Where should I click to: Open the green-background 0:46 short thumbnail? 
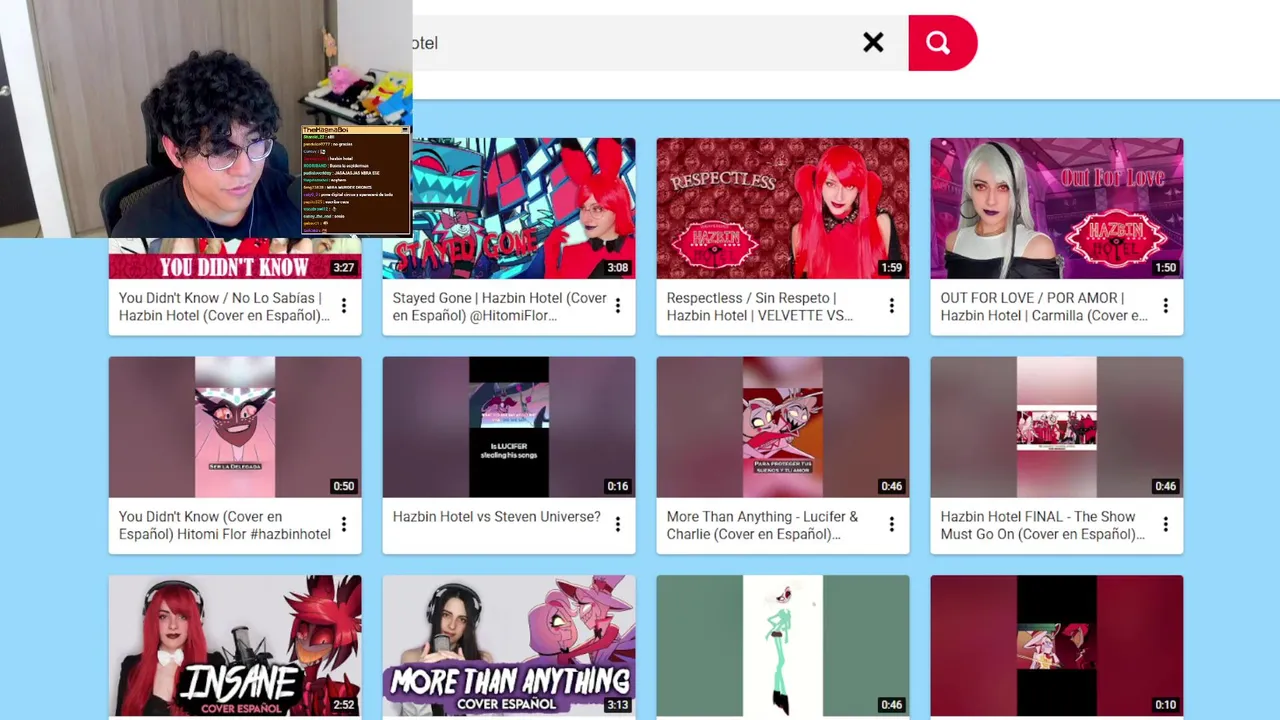[x=783, y=646]
